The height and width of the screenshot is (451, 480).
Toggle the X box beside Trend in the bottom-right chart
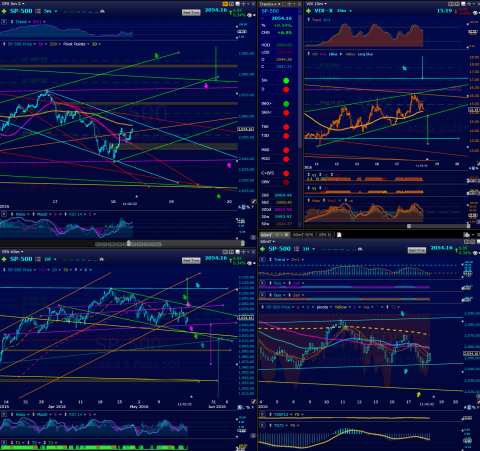pyautogui.click(x=263, y=259)
